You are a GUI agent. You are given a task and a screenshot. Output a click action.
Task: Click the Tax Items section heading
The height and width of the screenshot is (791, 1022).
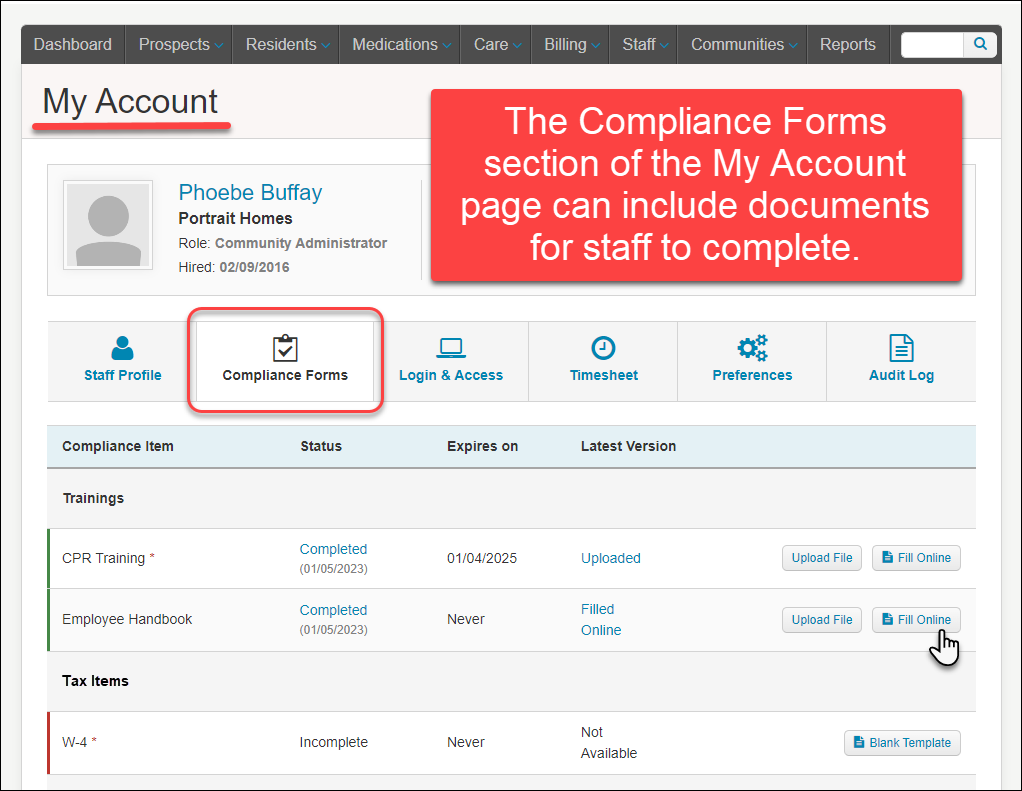(95, 681)
